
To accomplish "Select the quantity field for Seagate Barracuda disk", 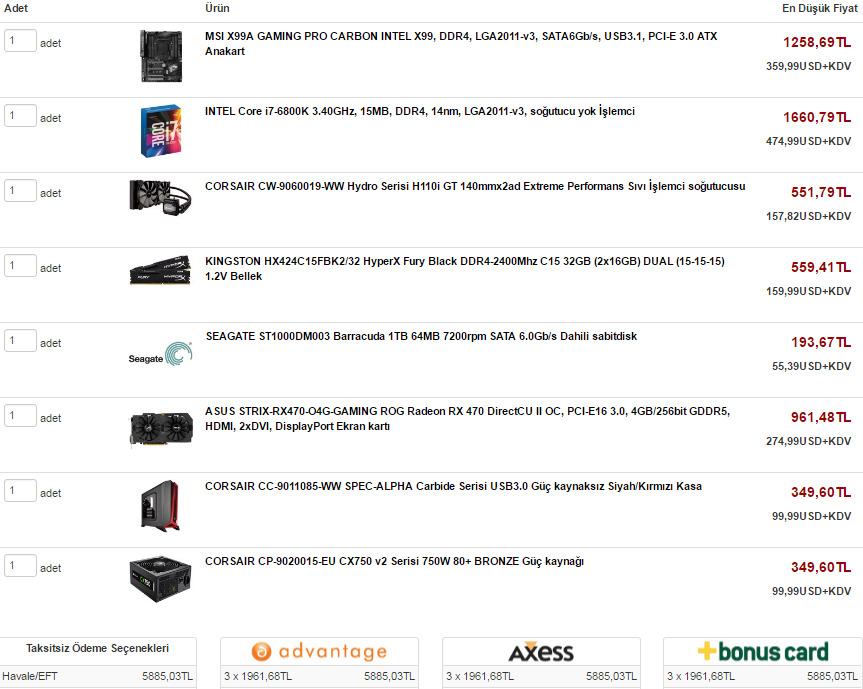I will (x=20, y=341).
